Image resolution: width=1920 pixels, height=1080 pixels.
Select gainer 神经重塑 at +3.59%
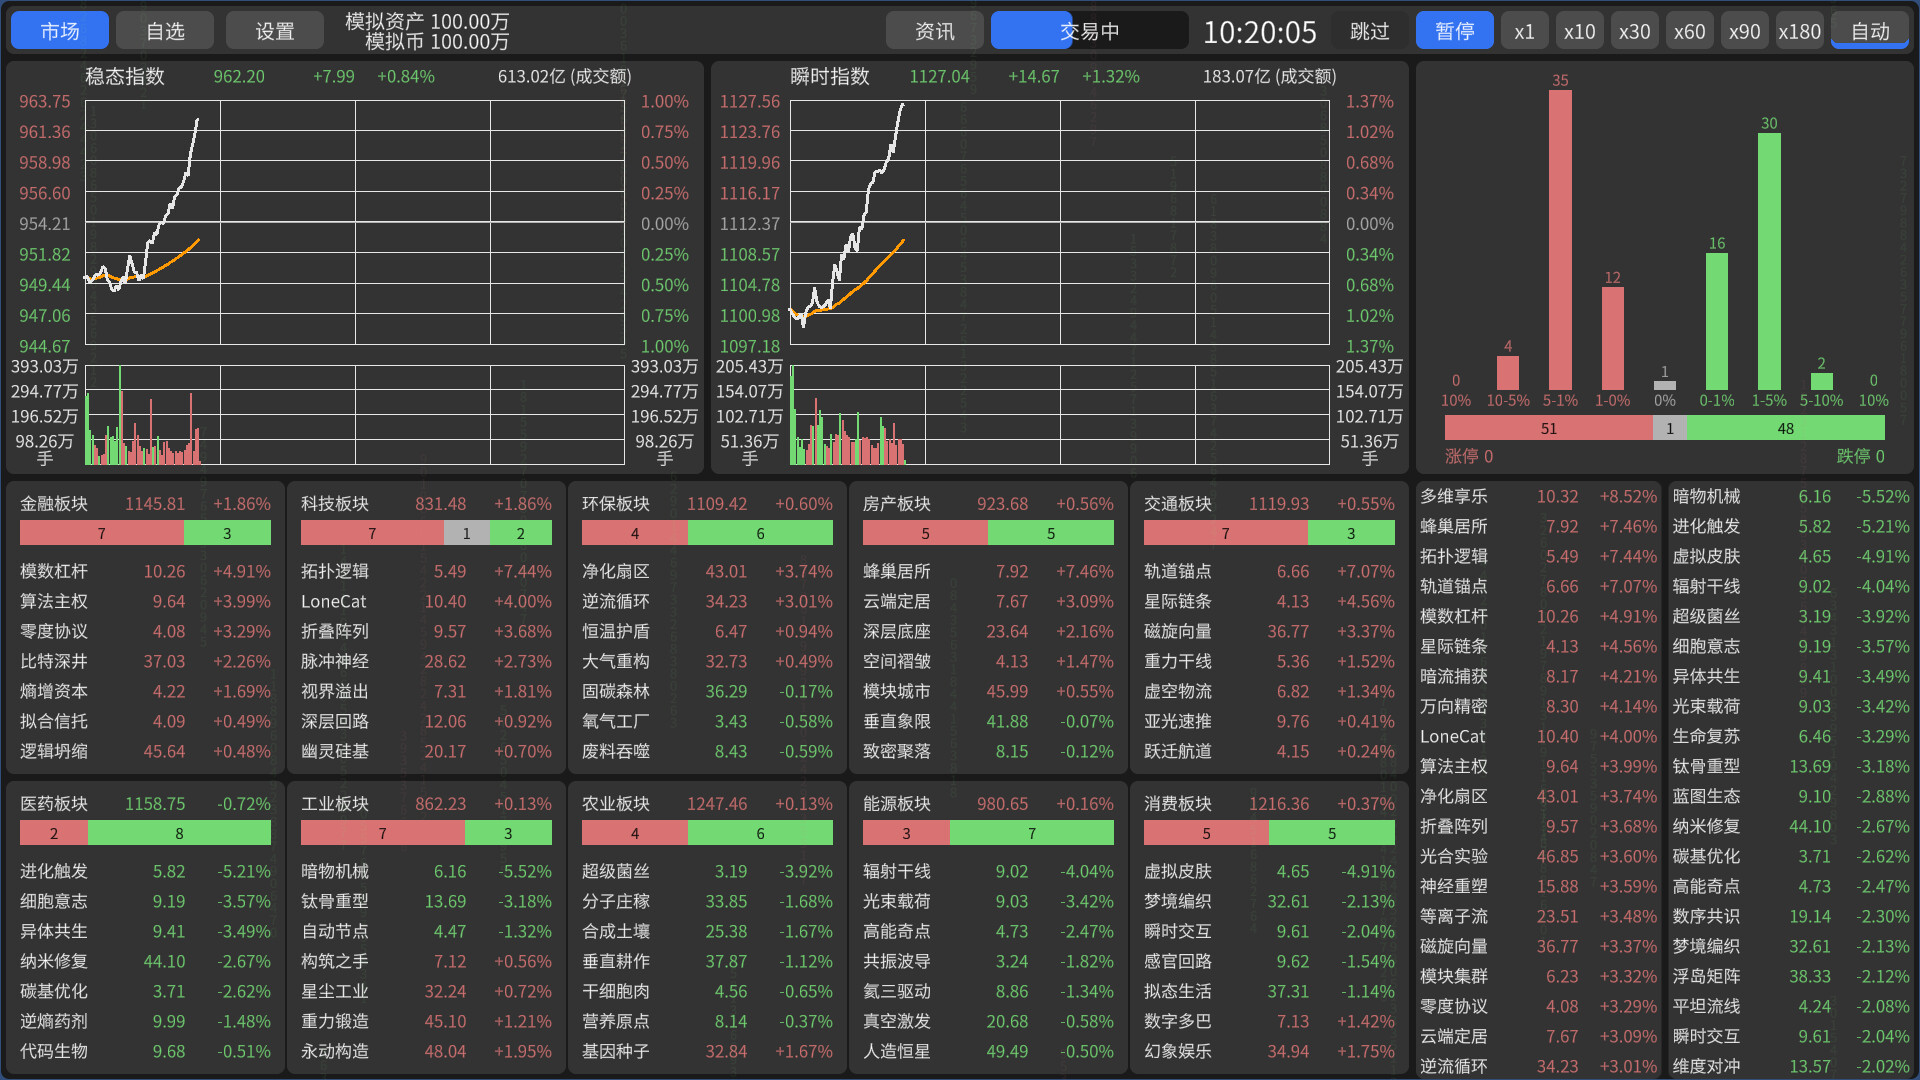click(x=1538, y=886)
